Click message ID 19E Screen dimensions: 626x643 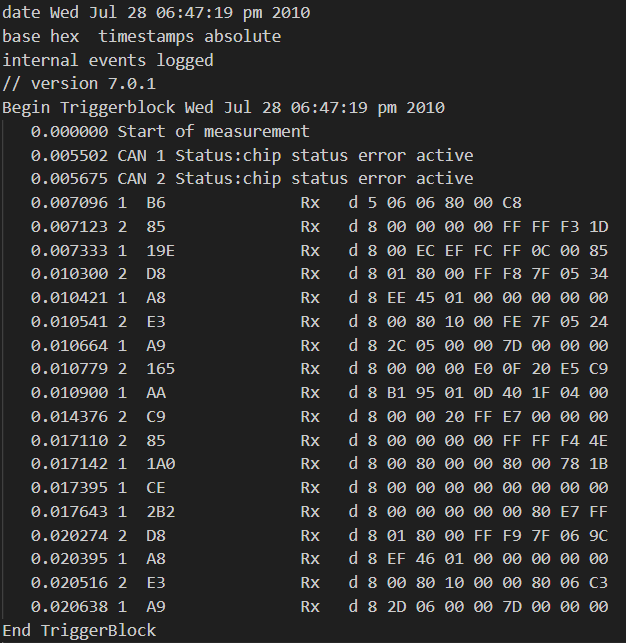160,249
